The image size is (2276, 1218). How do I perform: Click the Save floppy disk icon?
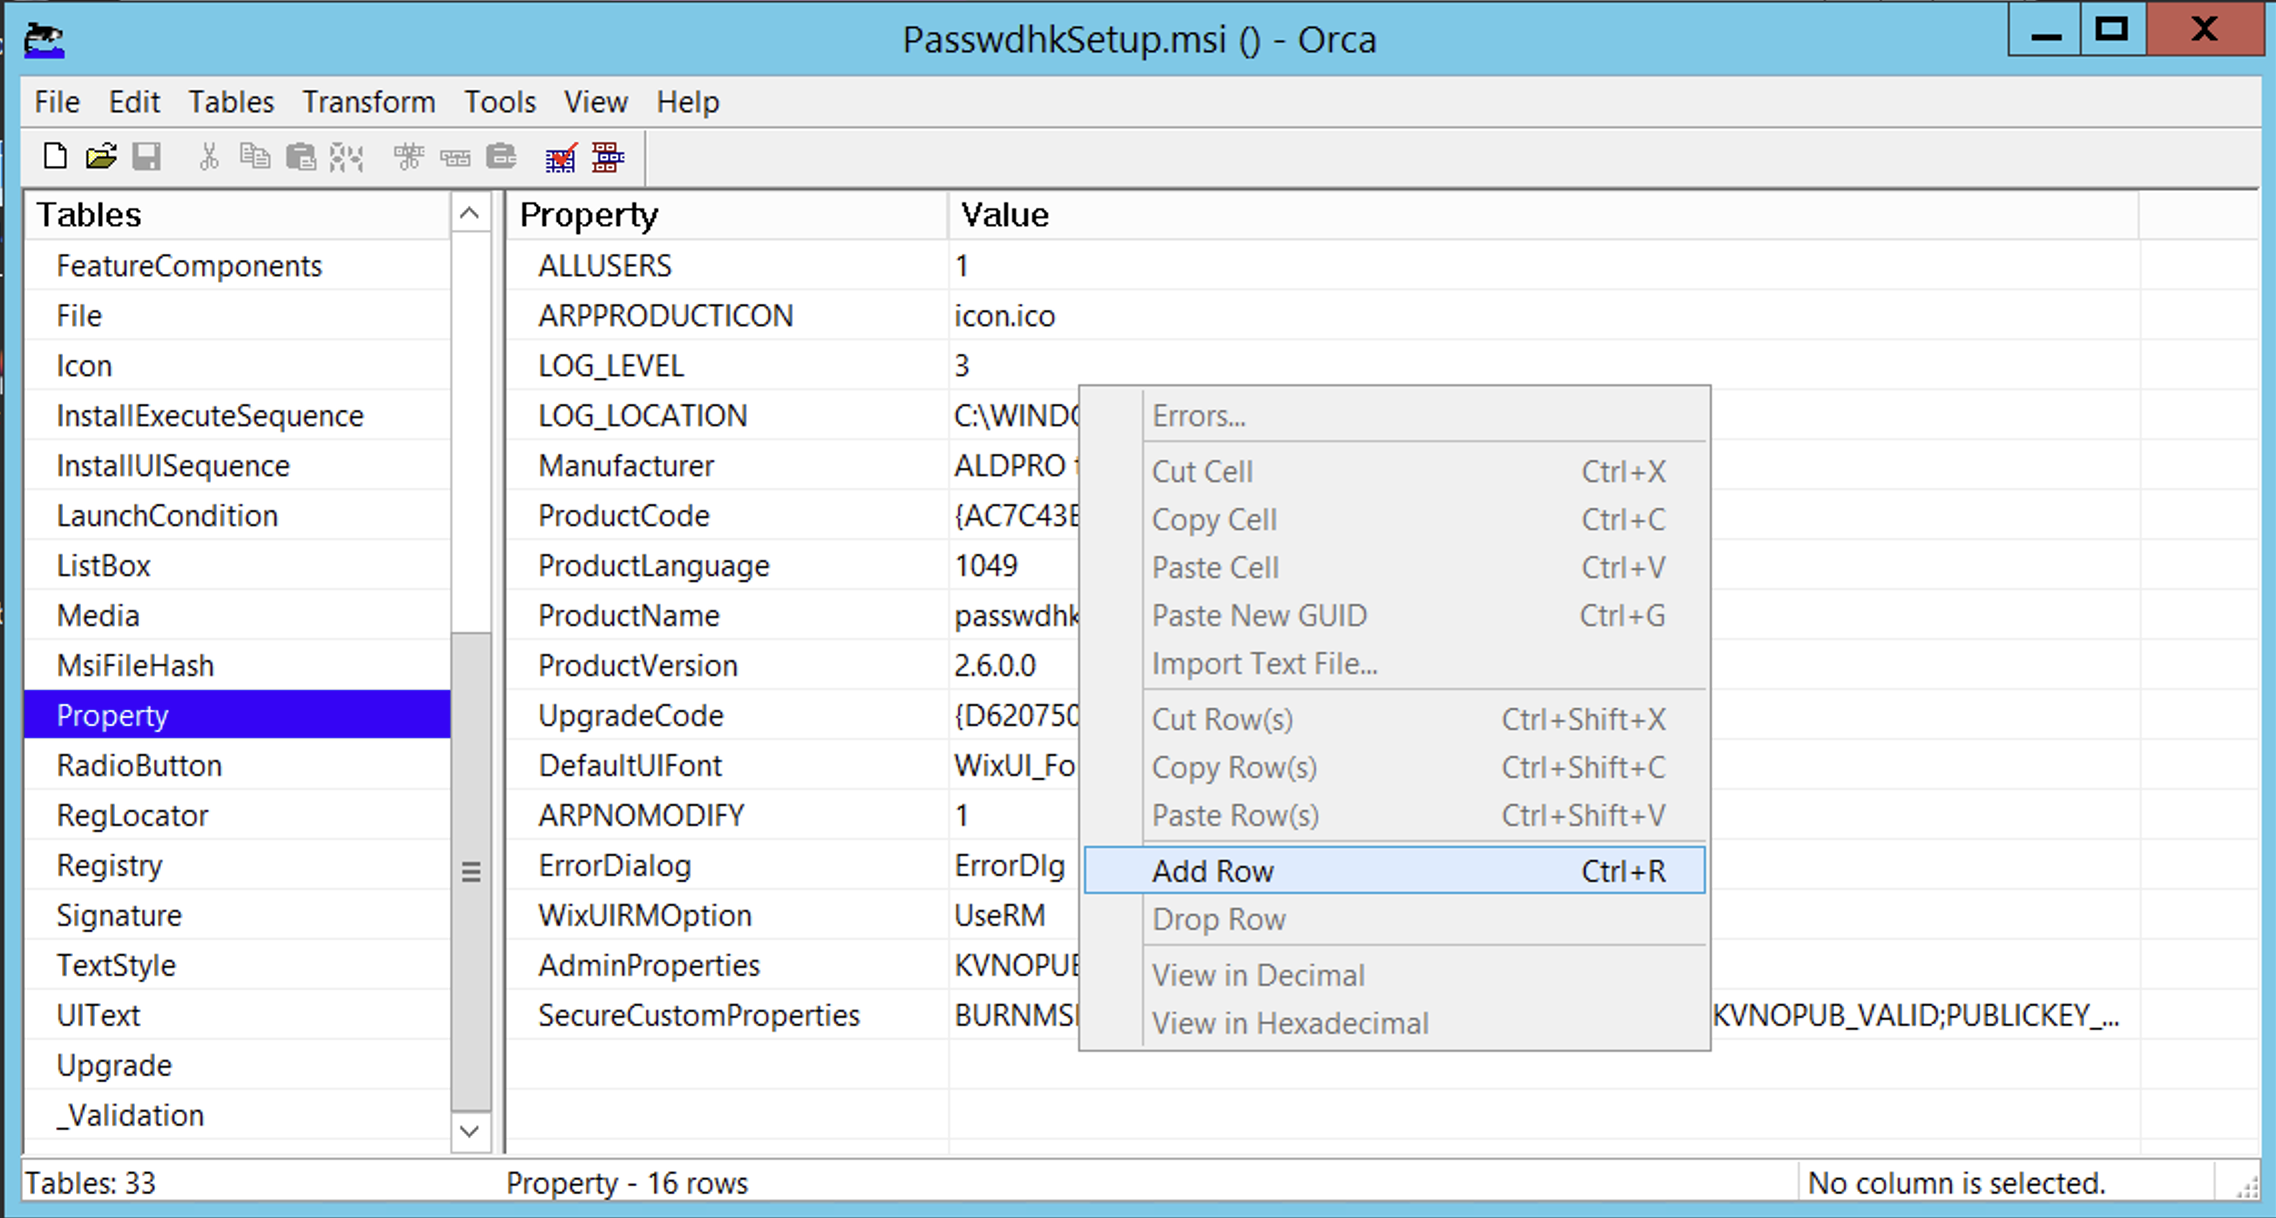tap(147, 157)
